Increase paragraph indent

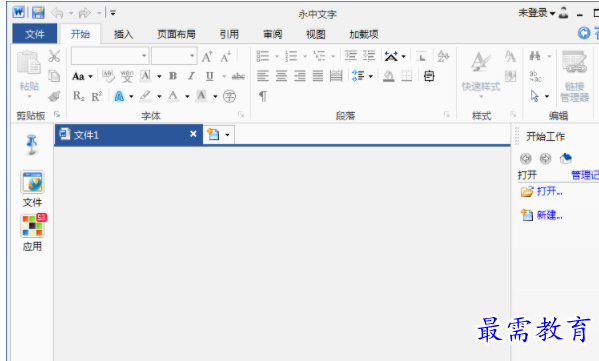[x=369, y=56]
